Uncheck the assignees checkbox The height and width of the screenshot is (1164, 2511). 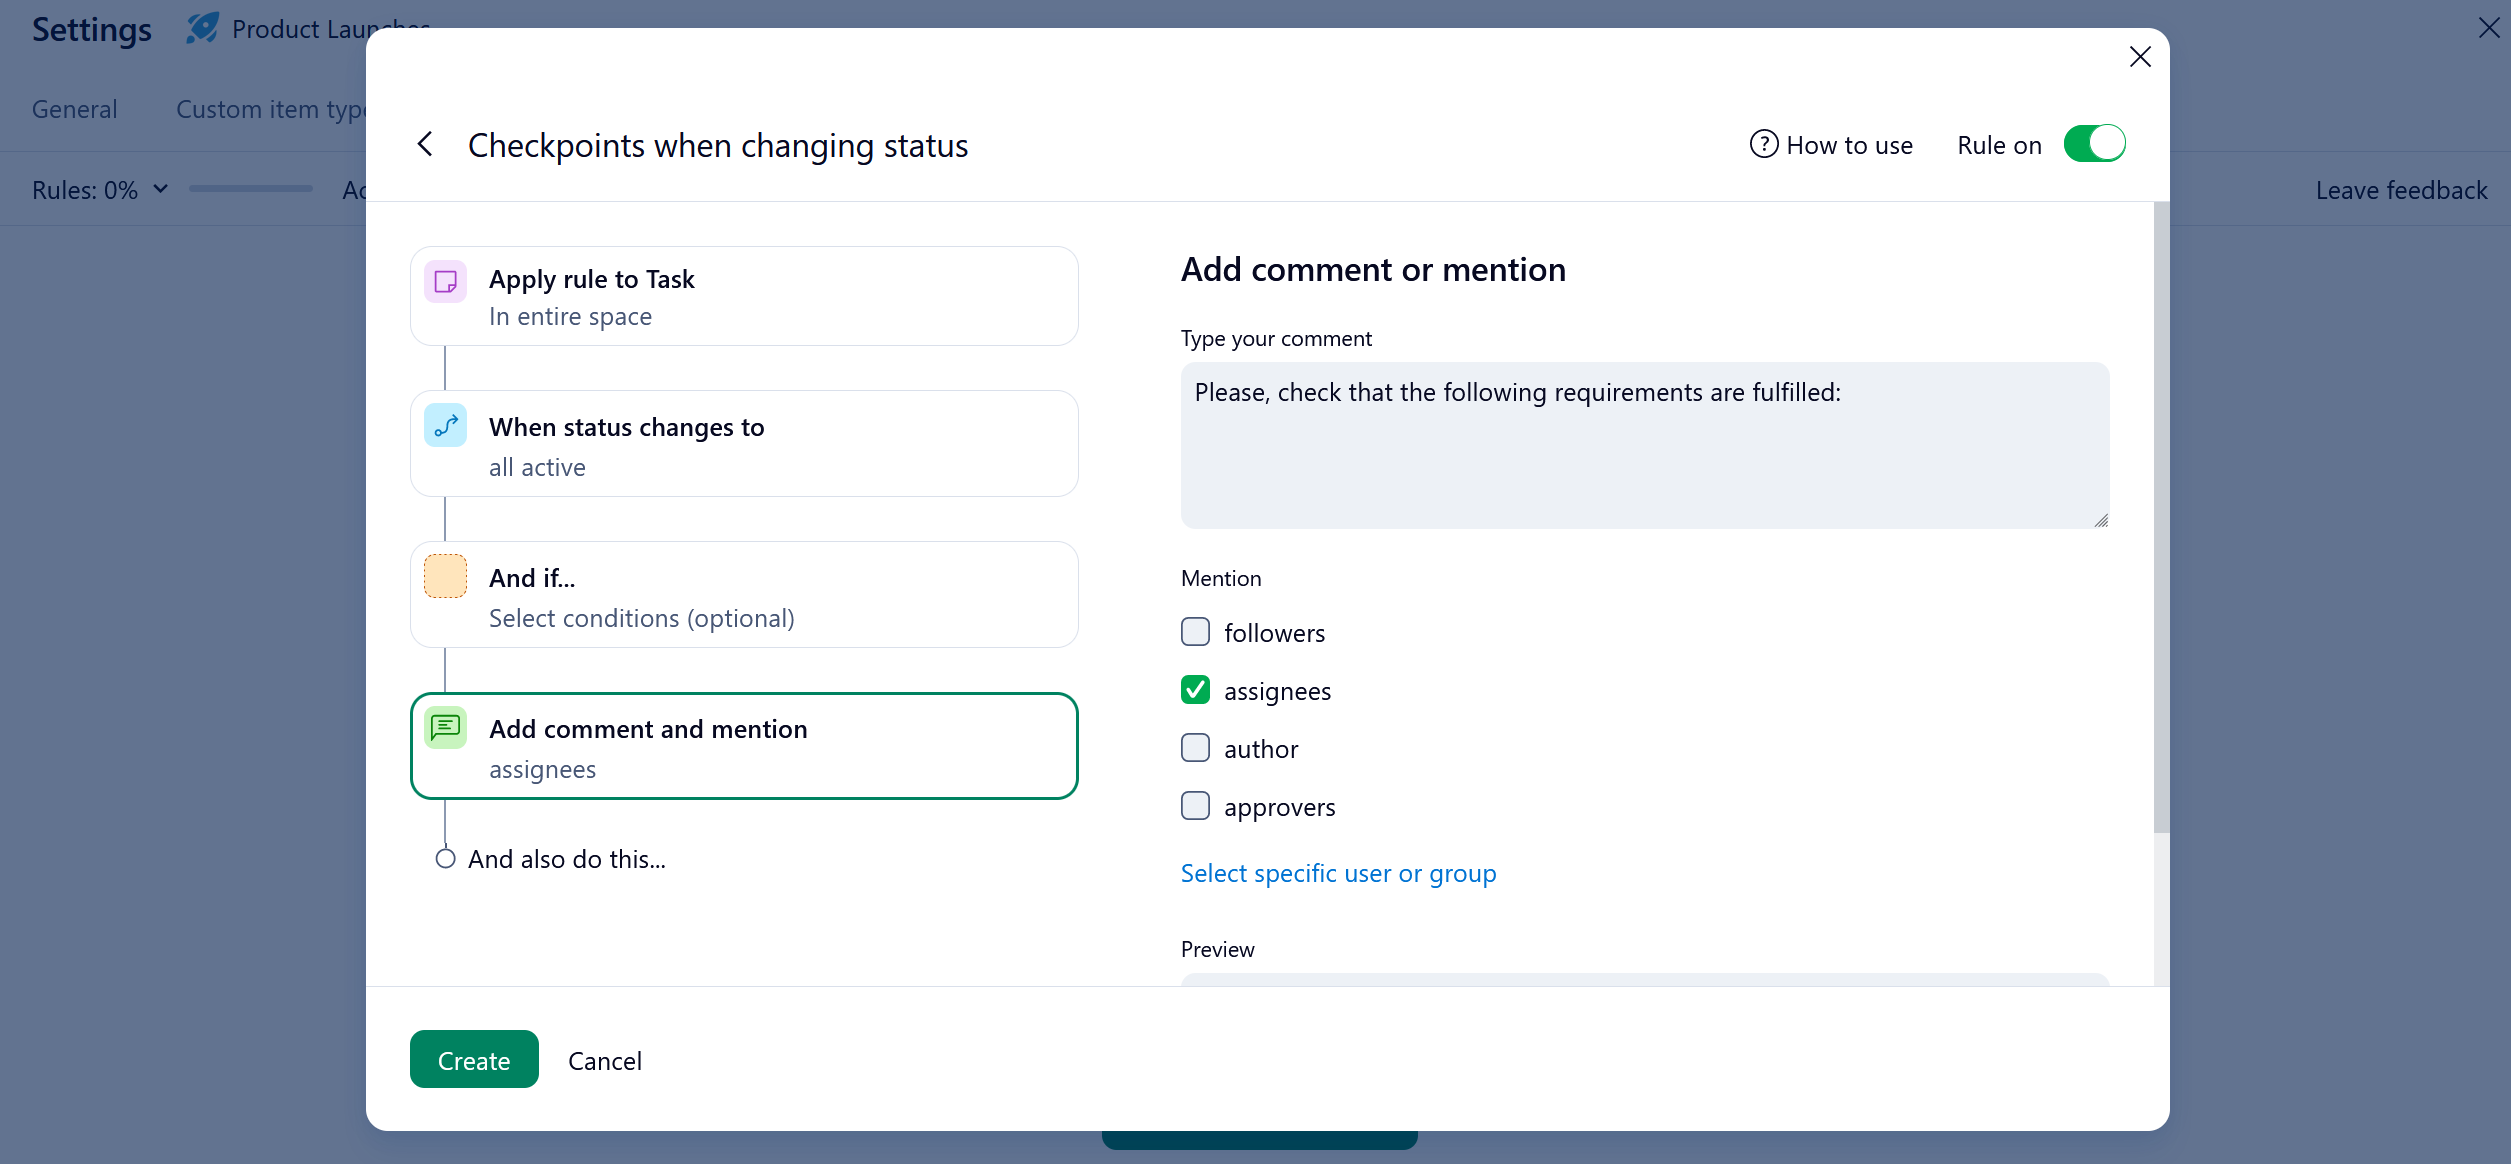click(x=1195, y=690)
